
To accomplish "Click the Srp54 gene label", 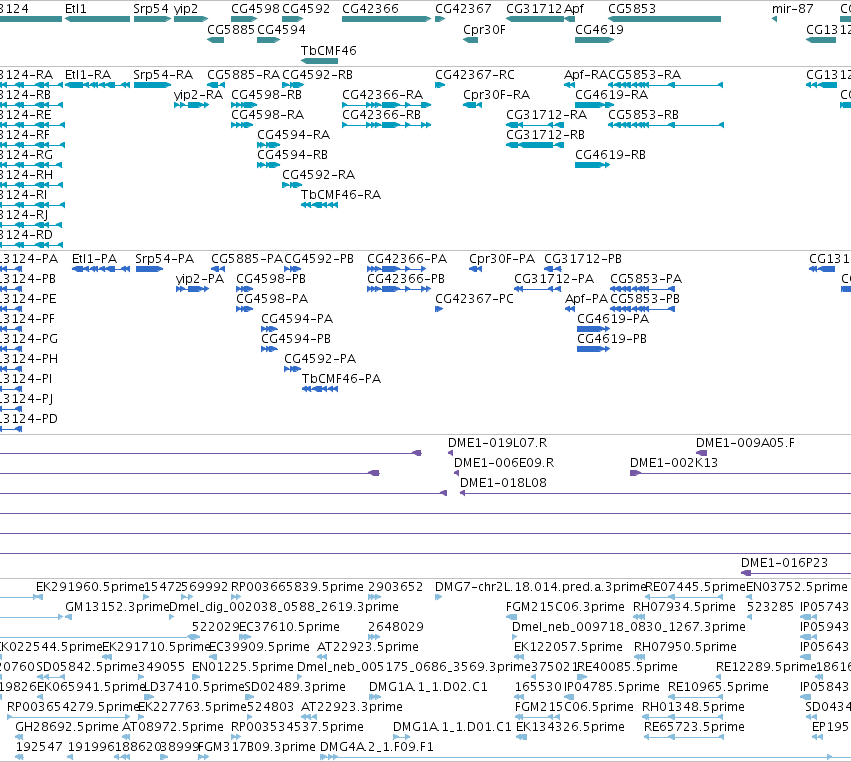I will [151, 9].
